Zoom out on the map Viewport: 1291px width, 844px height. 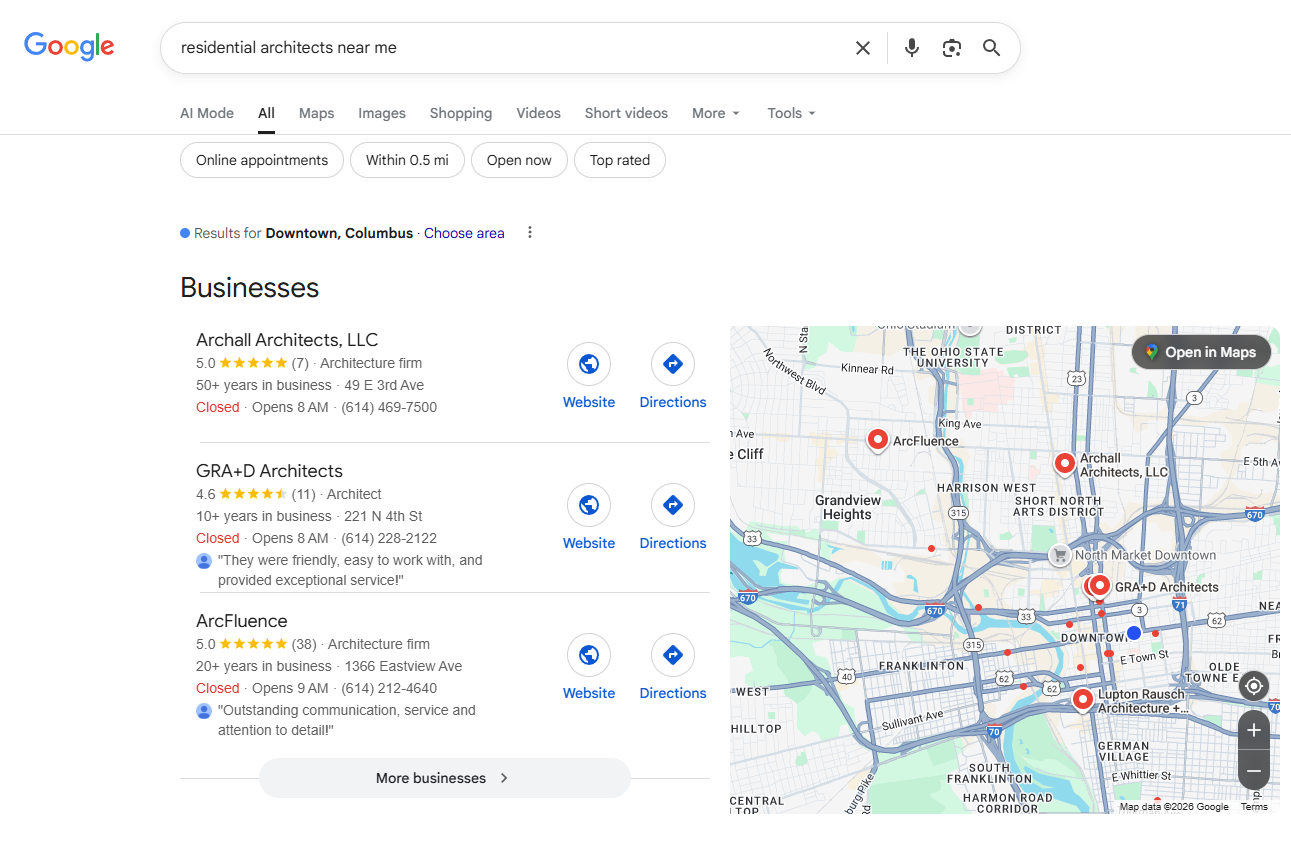1253,771
